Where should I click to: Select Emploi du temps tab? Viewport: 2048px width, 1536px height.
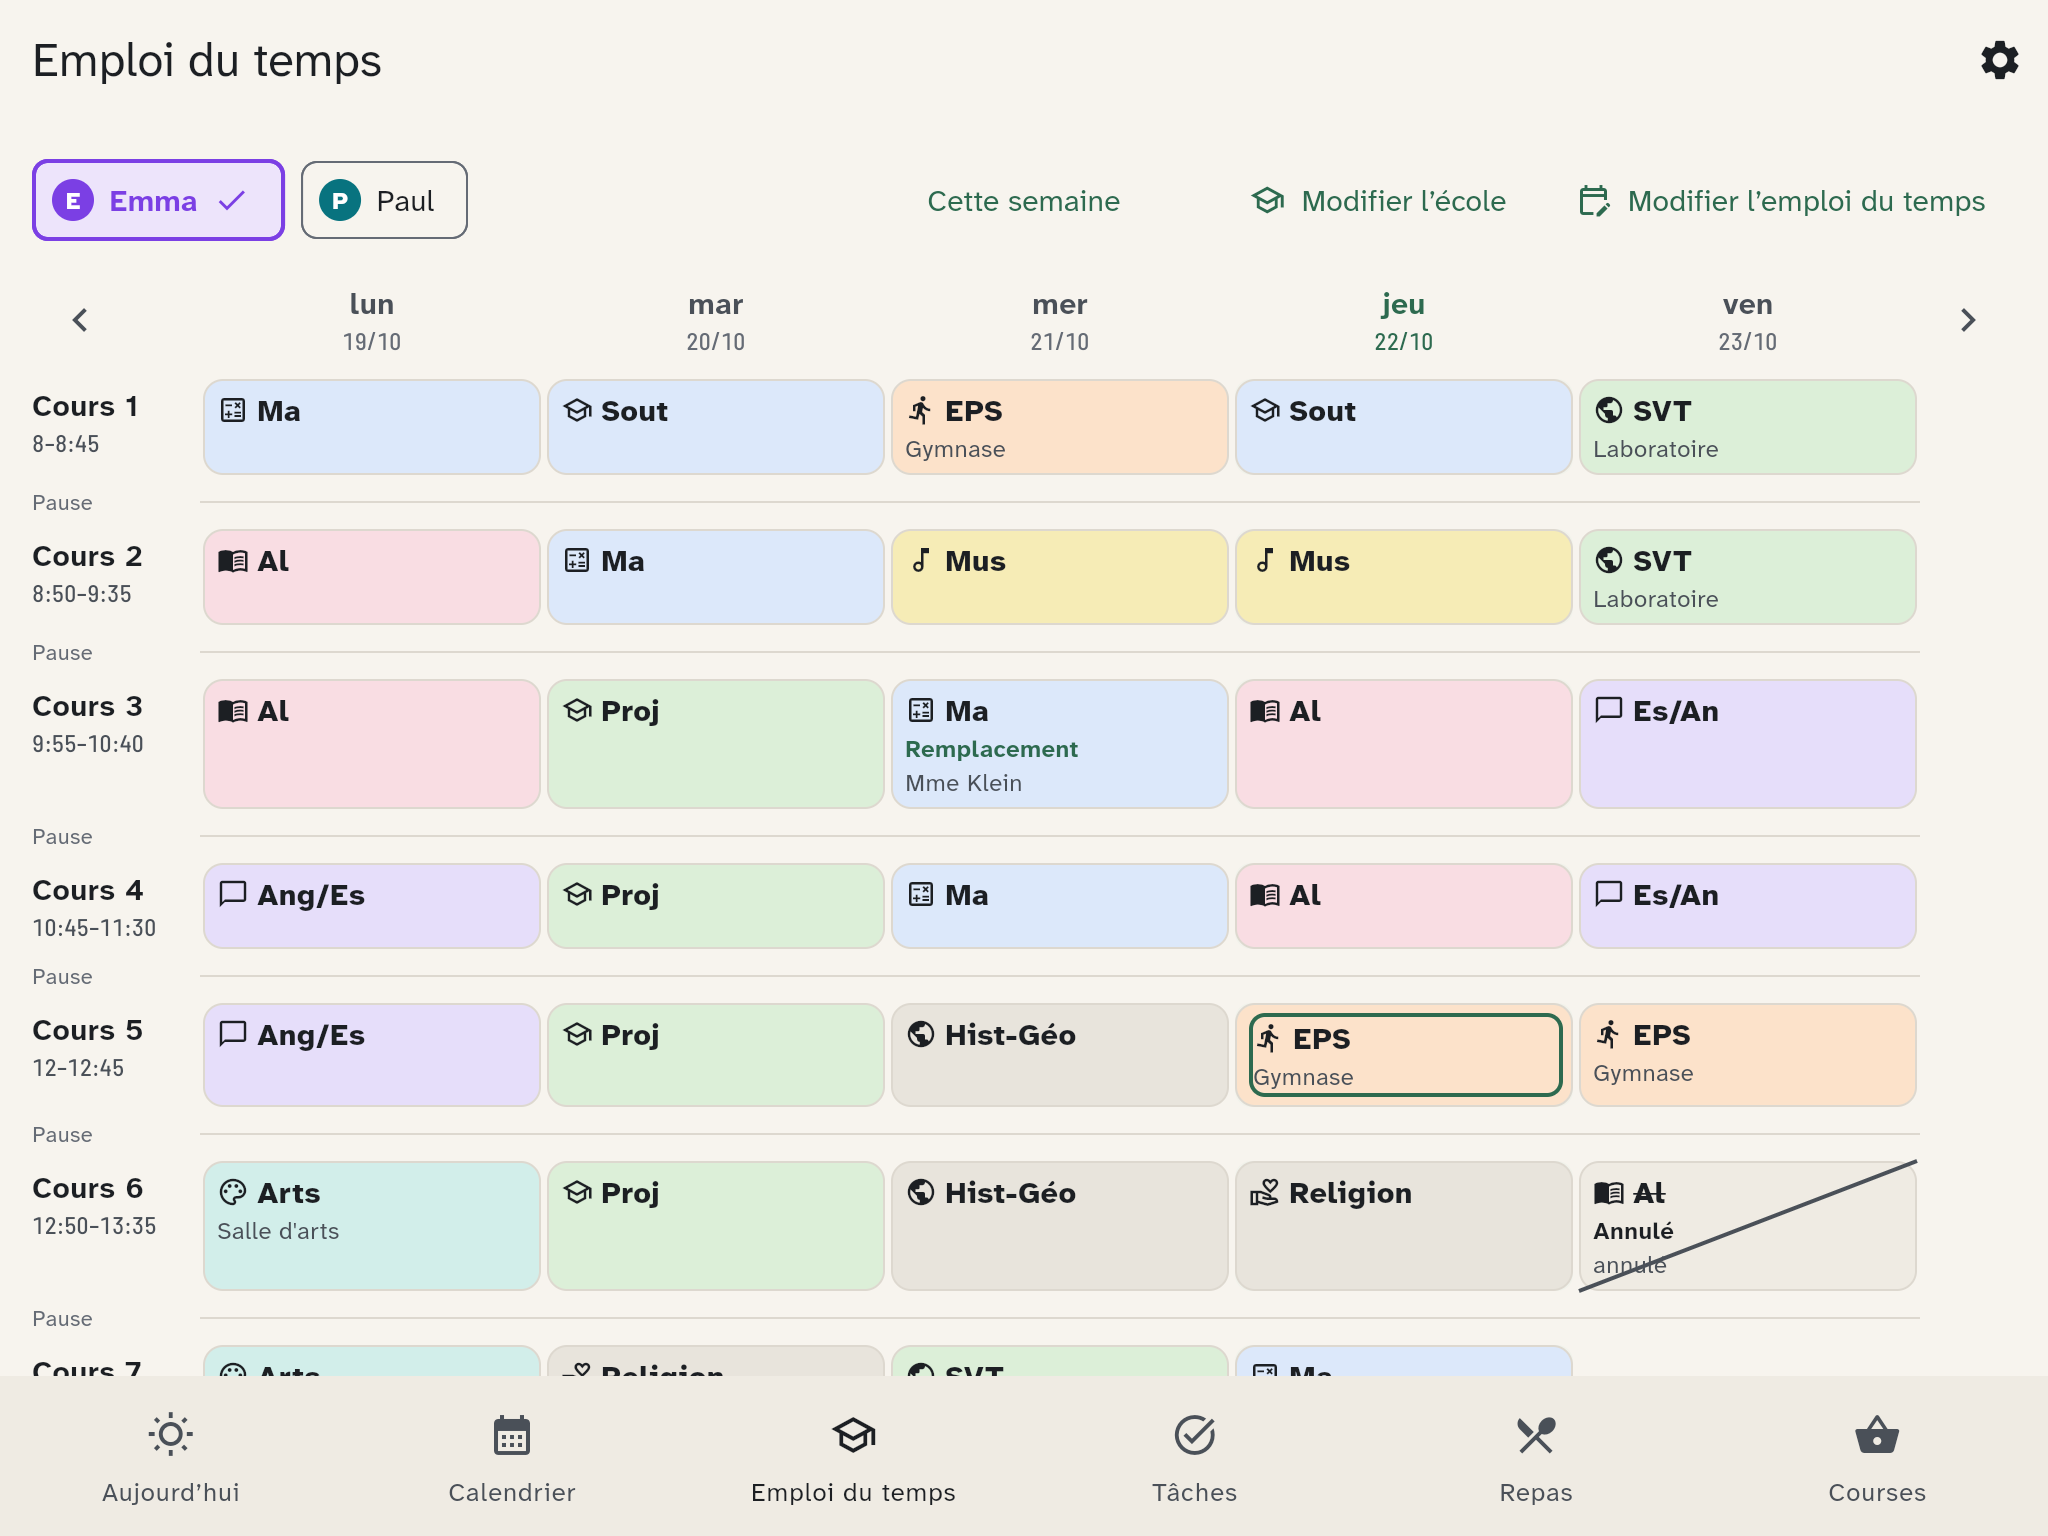(853, 1456)
